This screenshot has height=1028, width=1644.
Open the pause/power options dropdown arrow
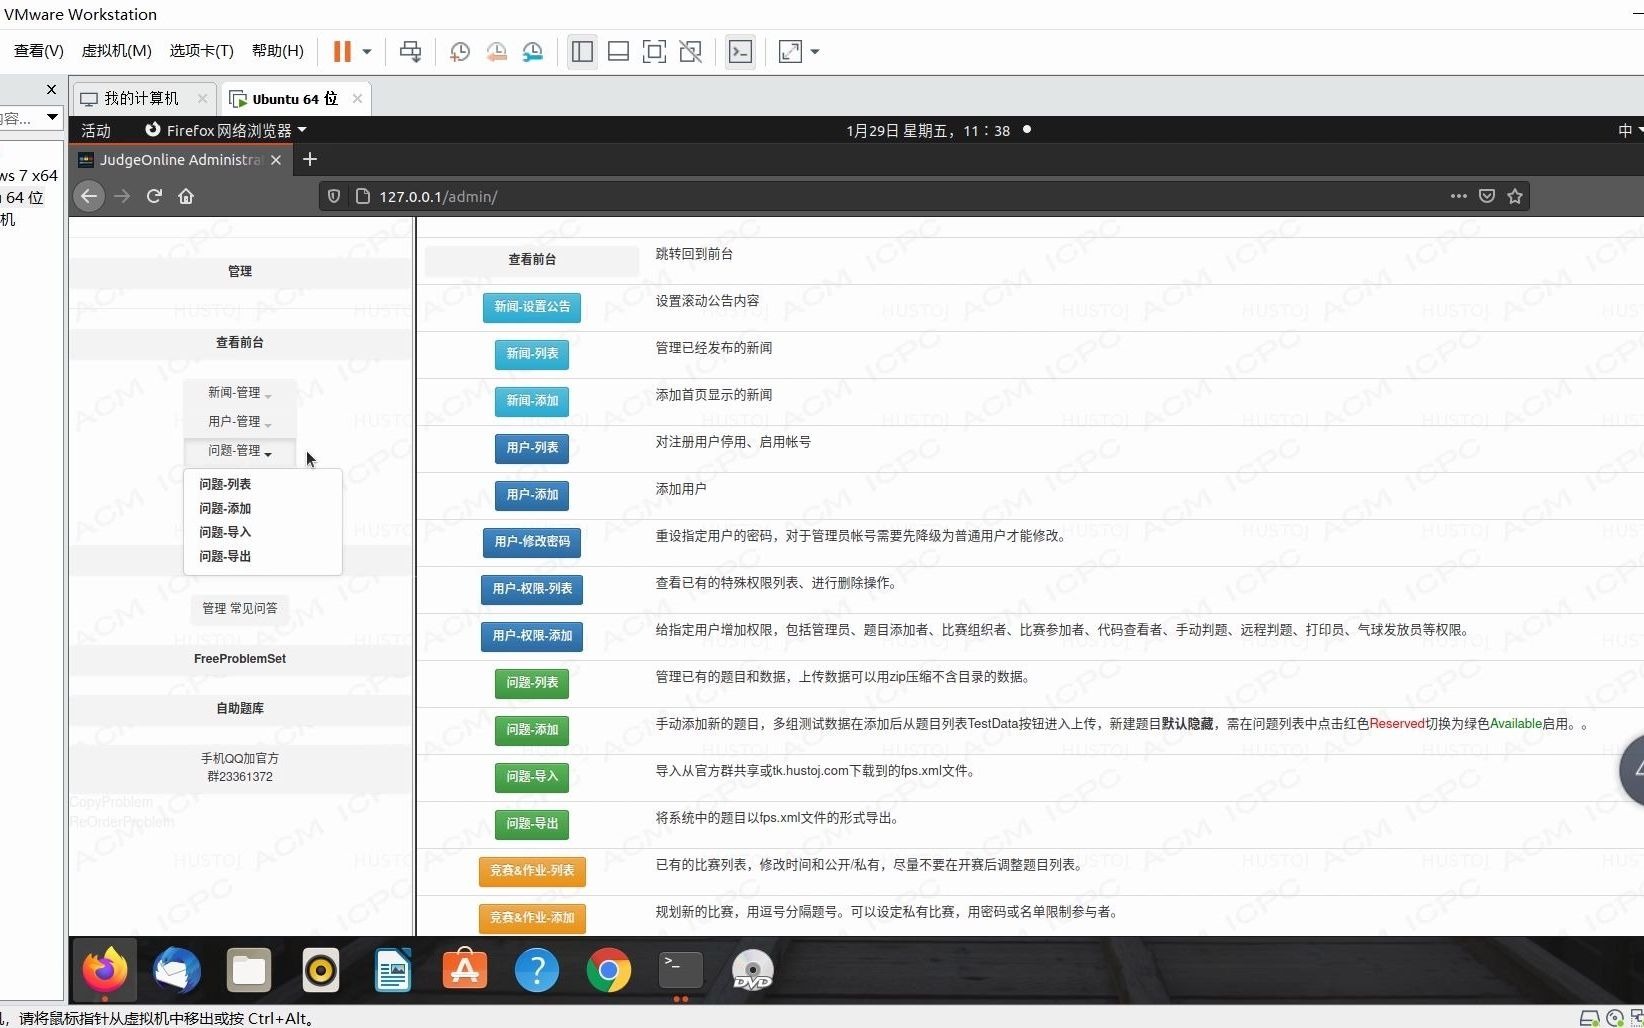point(367,51)
